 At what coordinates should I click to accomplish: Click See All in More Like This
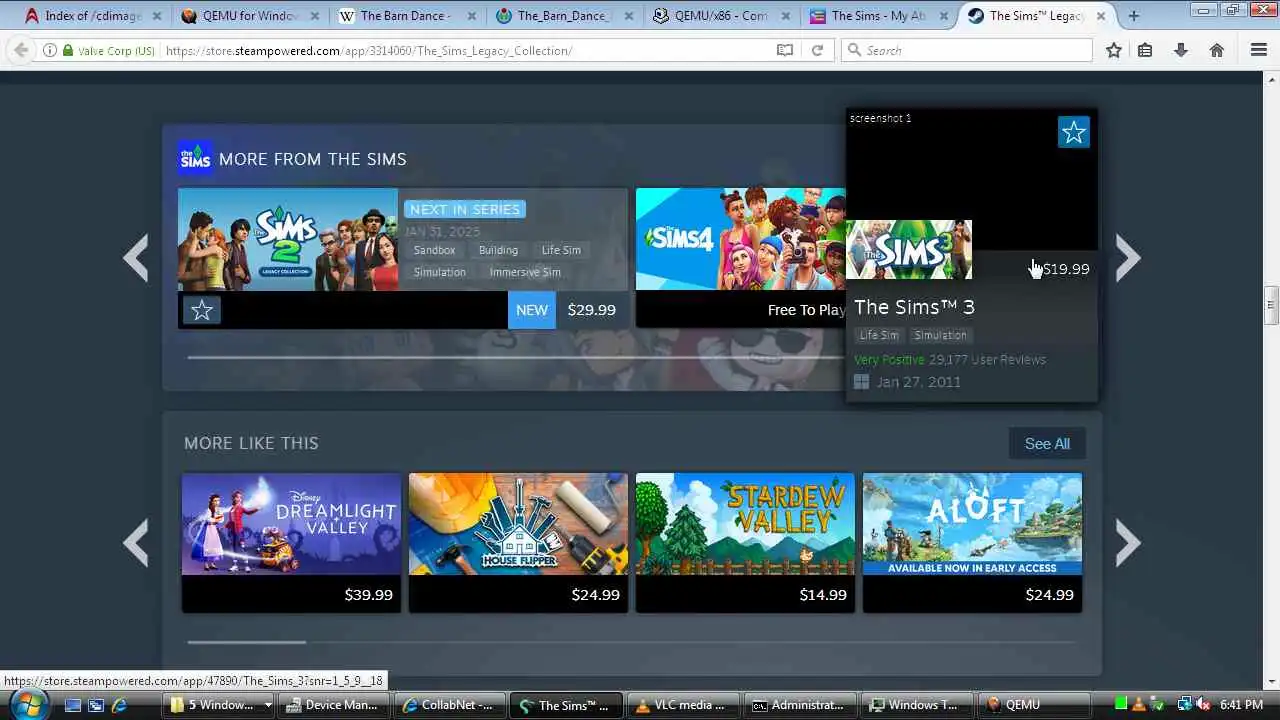(x=1047, y=444)
